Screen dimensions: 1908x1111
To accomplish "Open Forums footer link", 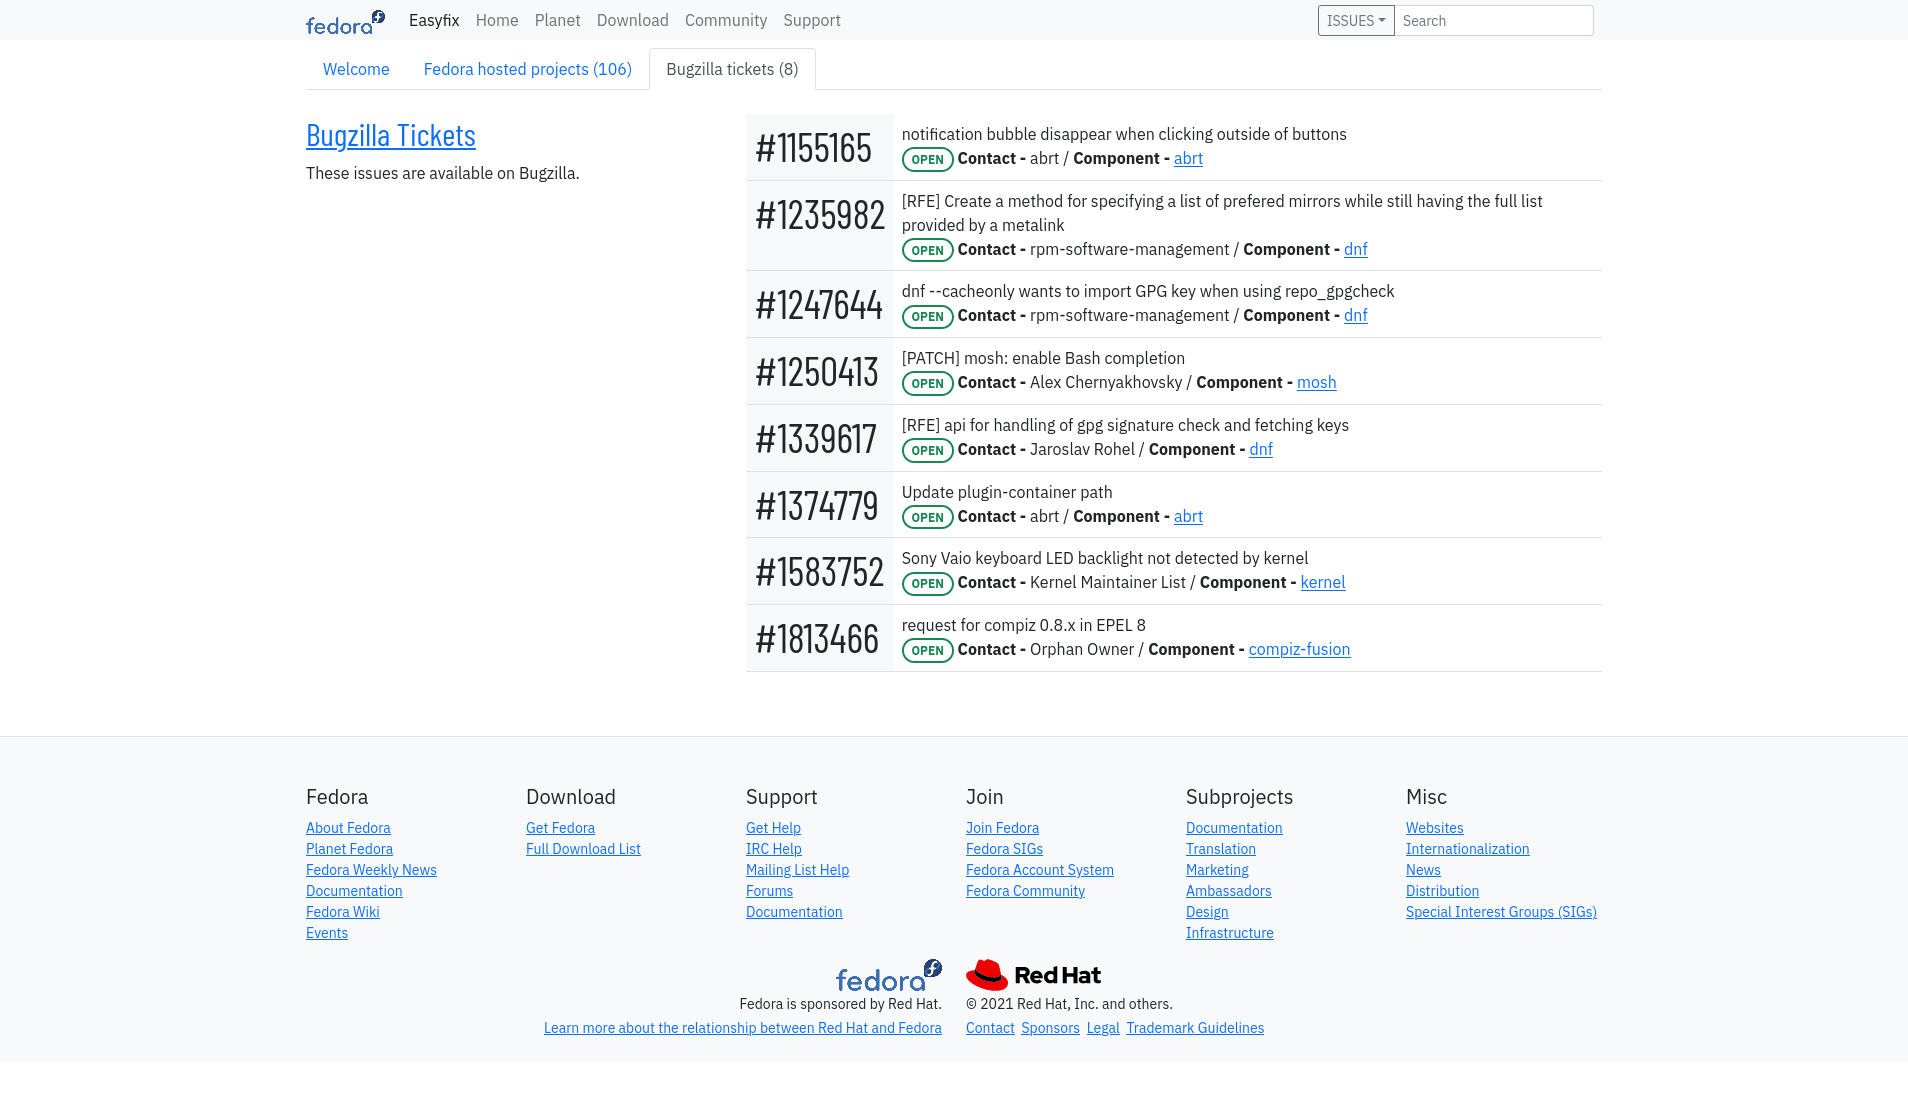I will (769, 891).
